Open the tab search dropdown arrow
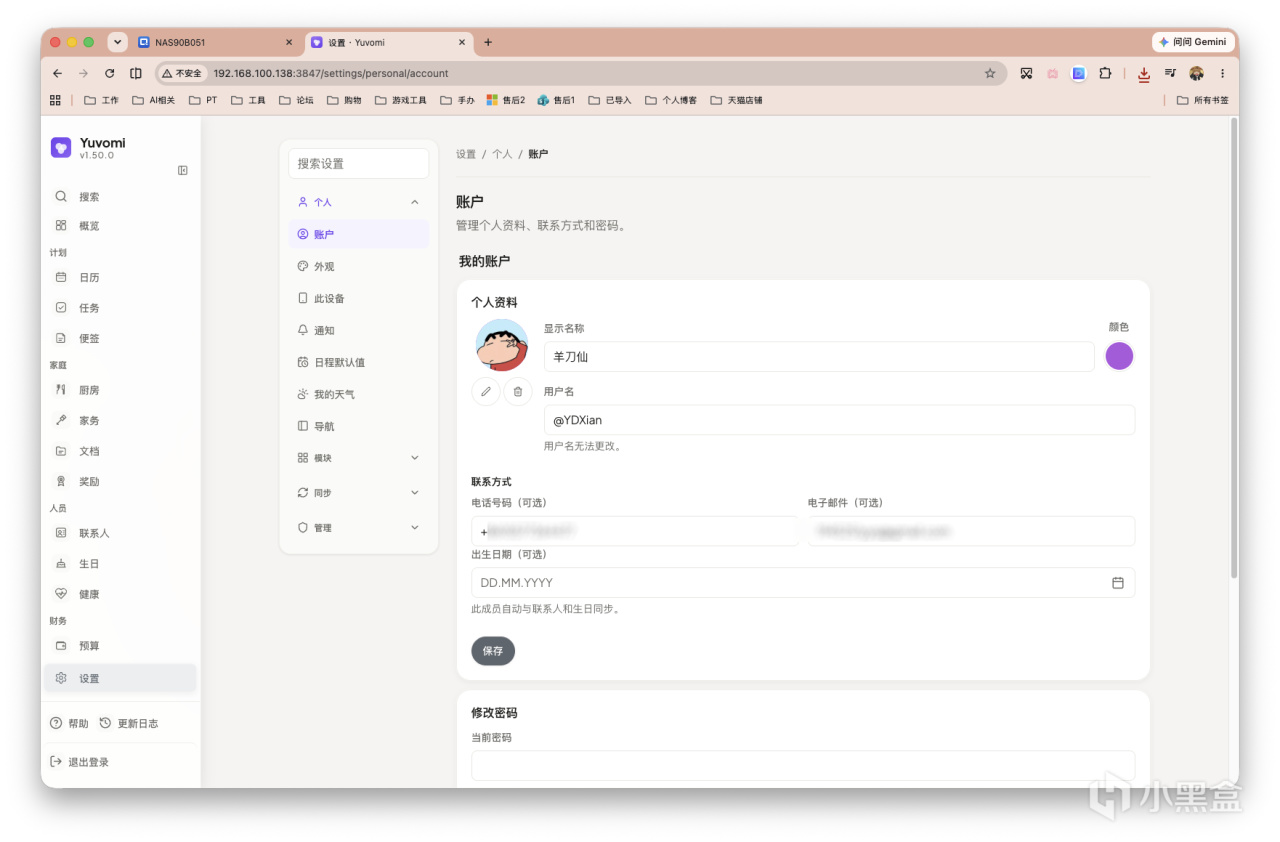The width and height of the screenshot is (1280, 842). tap(118, 42)
